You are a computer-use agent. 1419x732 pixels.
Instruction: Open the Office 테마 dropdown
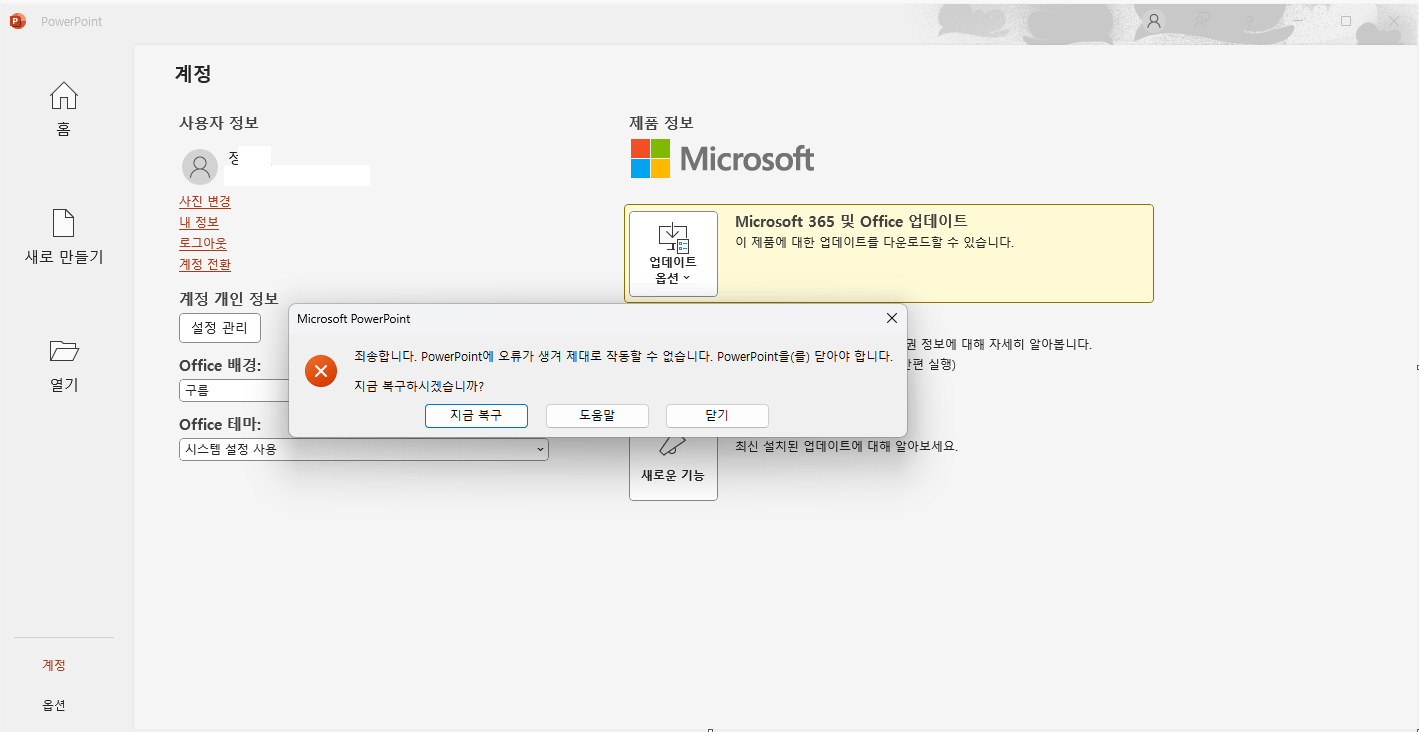pos(364,449)
